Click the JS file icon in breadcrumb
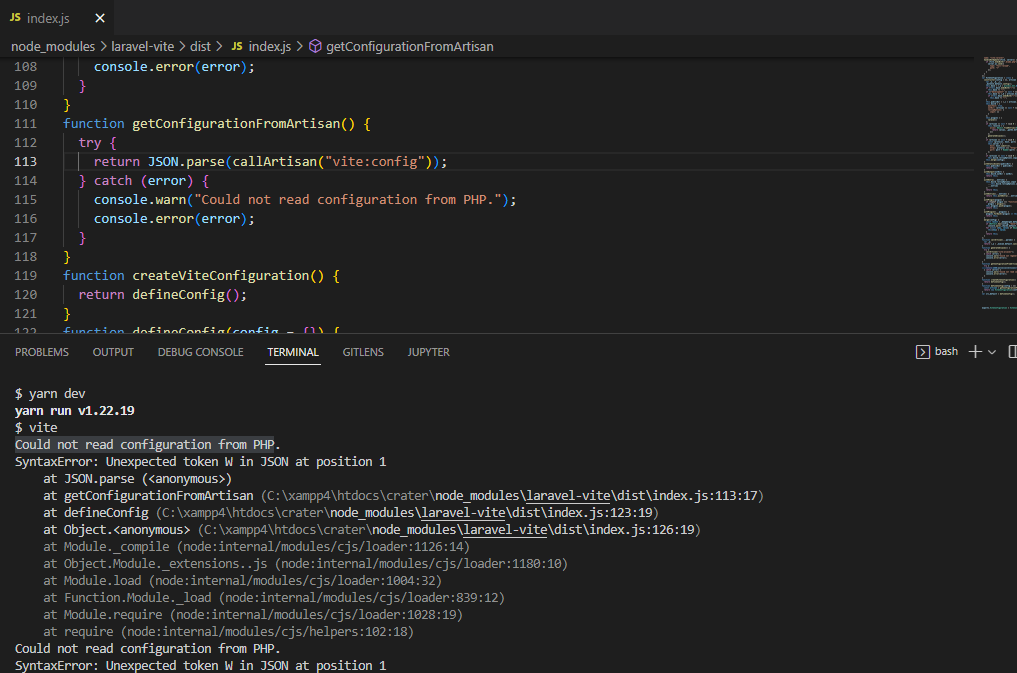Viewport: 1017px width, 673px height. (237, 46)
